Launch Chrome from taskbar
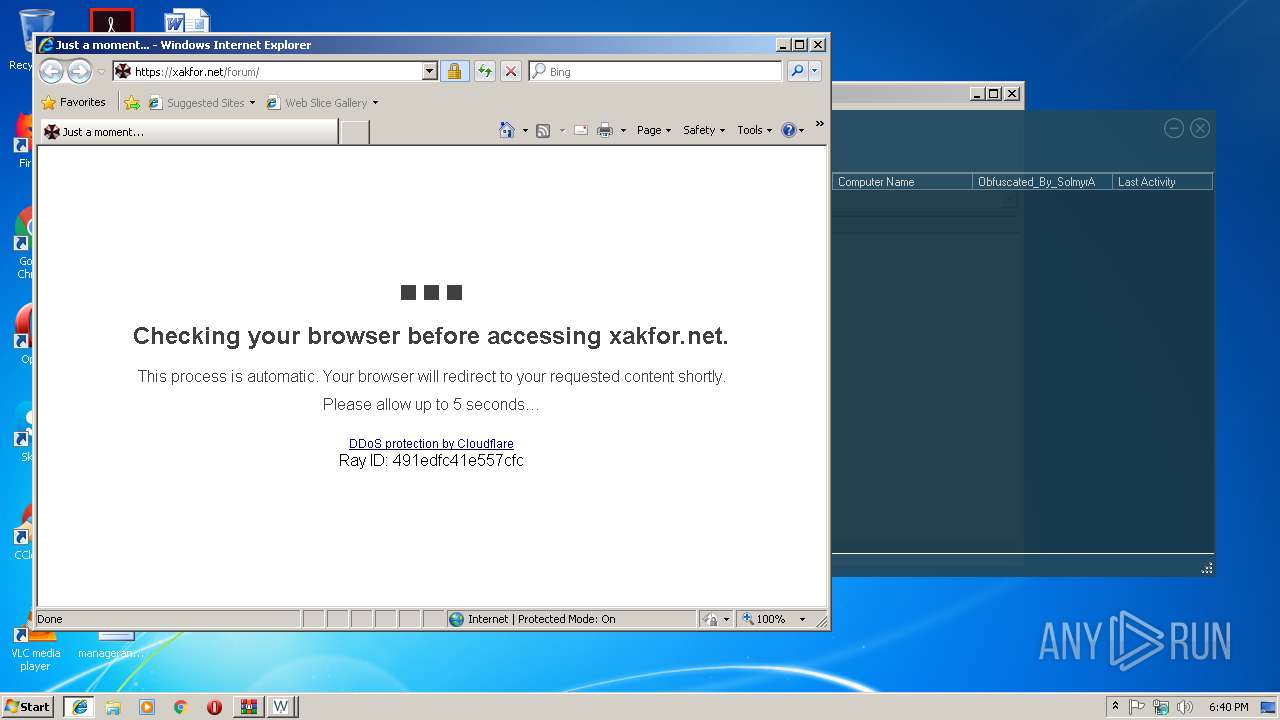Screen dimensions: 1280x720 [180, 706]
